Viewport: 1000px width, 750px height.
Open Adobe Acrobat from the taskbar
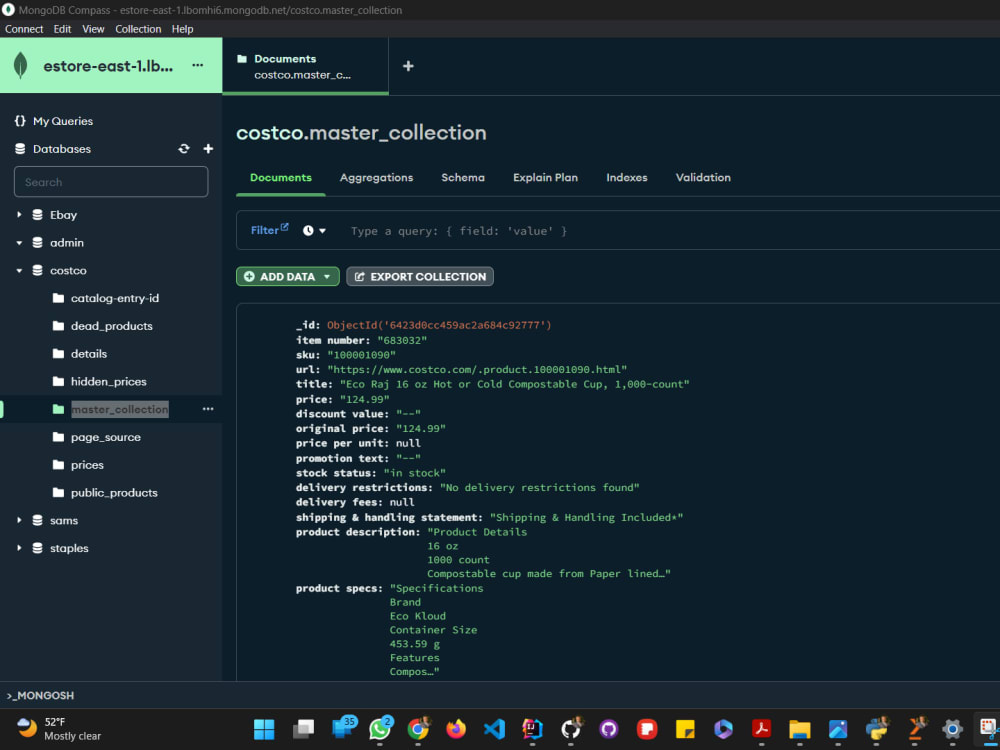(x=761, y=728)
